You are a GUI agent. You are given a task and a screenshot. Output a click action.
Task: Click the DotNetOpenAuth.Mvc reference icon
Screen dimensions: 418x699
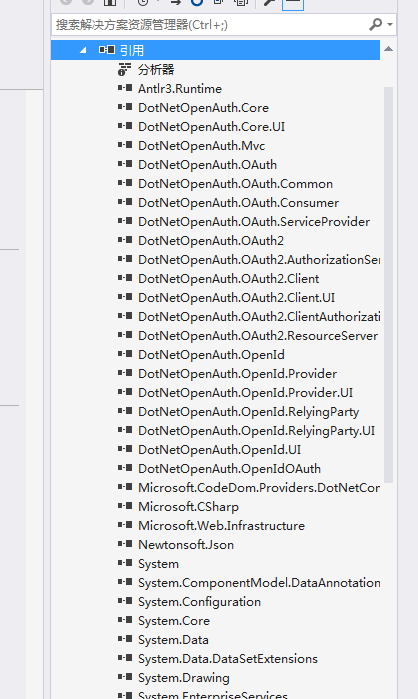[125, 145]
